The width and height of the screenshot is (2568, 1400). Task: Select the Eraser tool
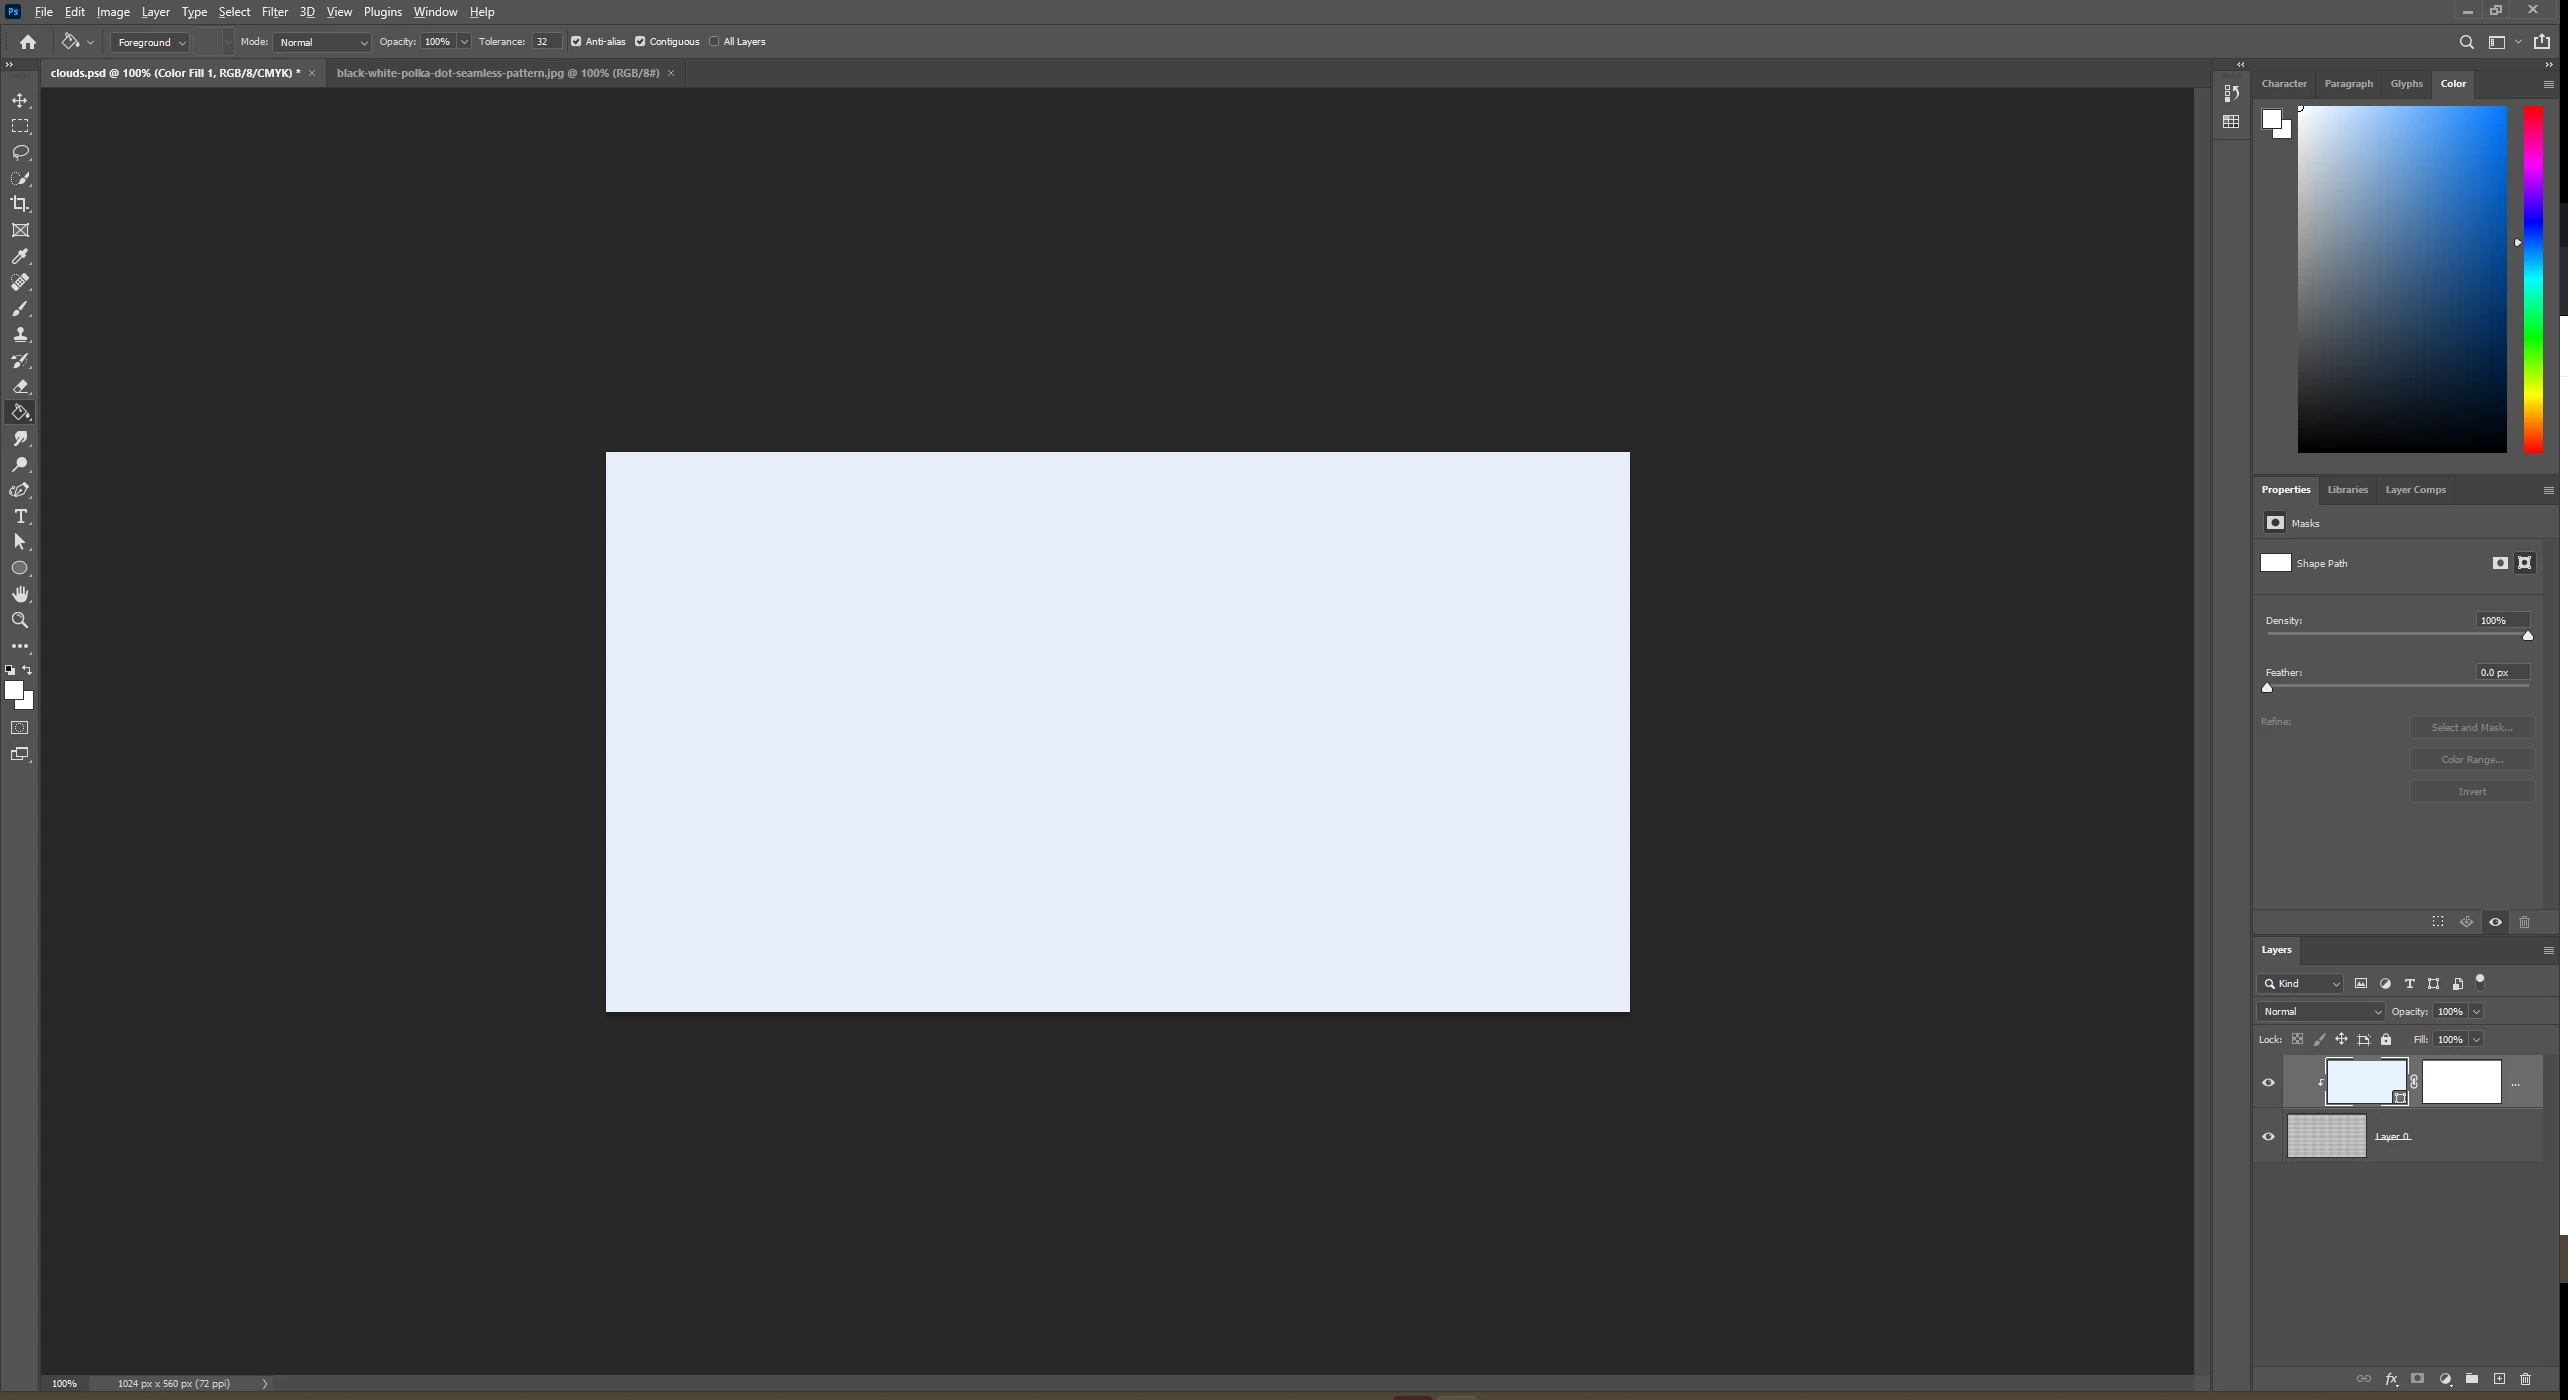(x=20, y=387)
